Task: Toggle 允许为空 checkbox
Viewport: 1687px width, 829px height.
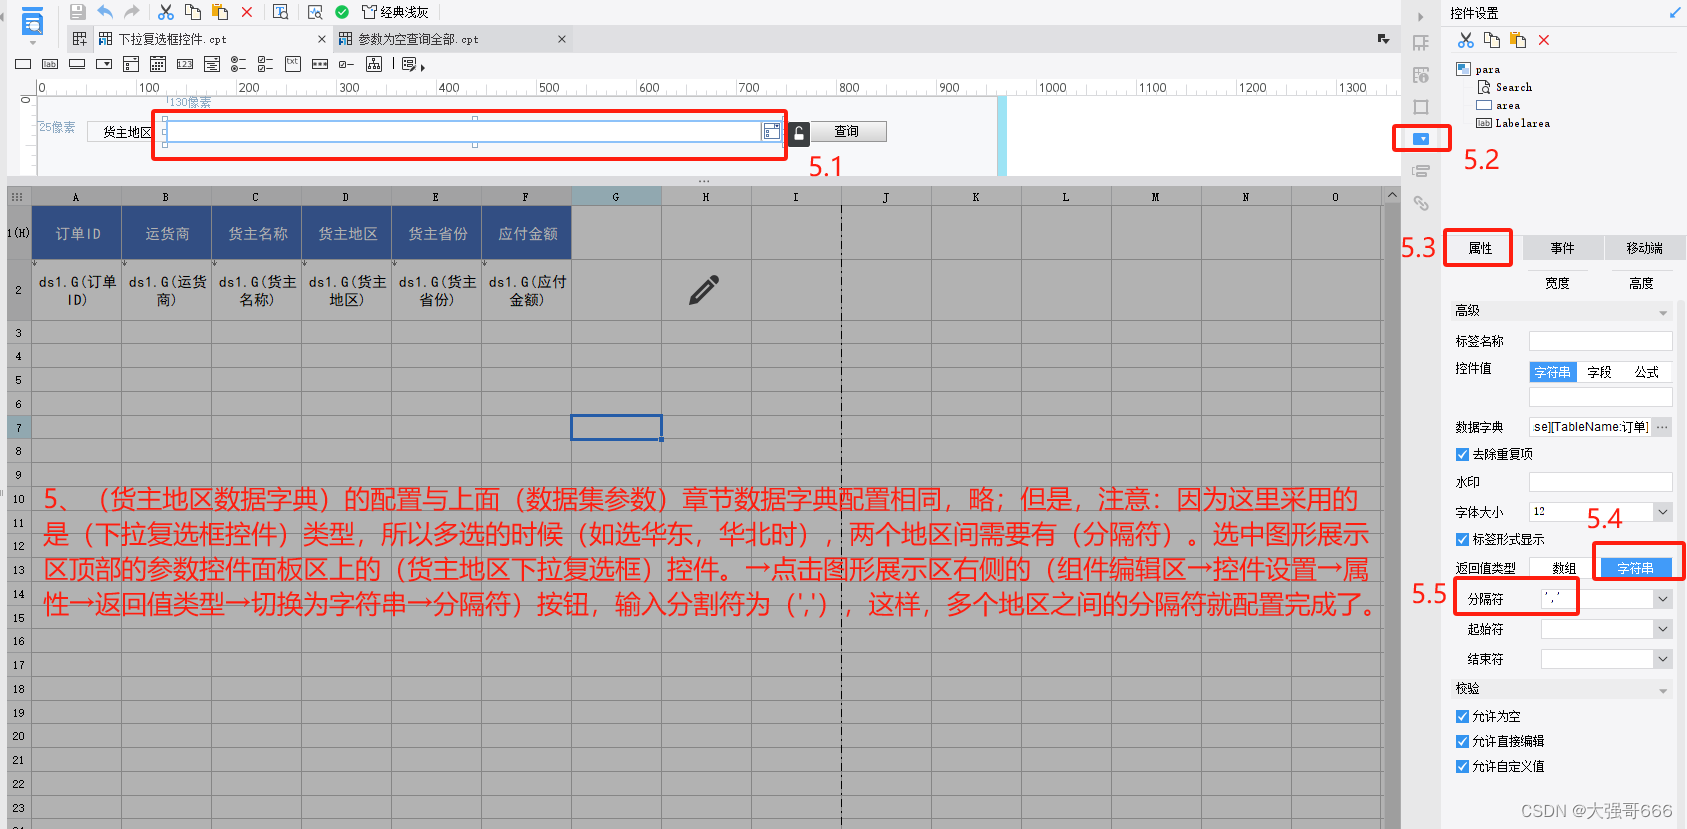Action: (x=1462, y=716)
